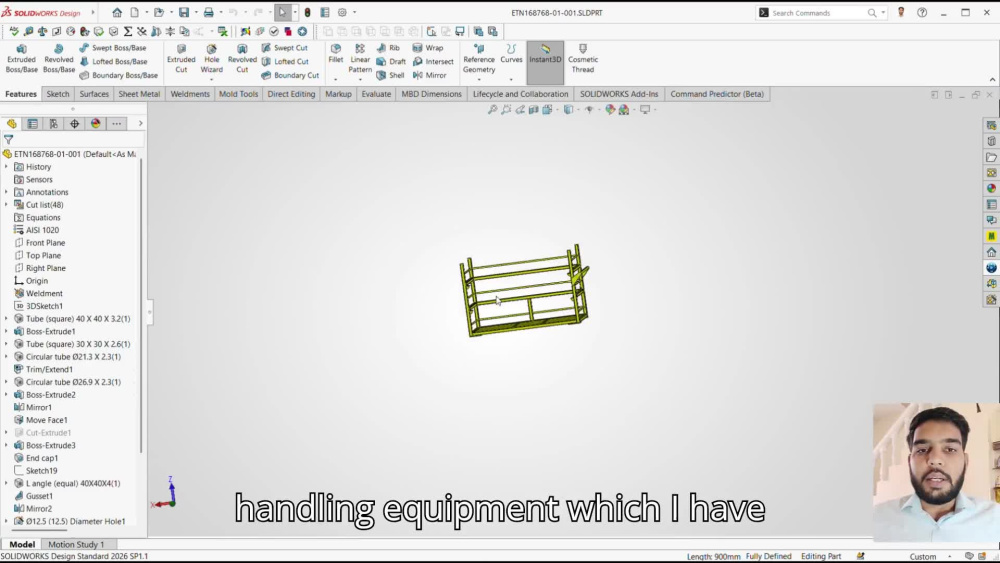Select the Front Plane in tree
This screenshot has width=1000, height=563.
pyautogui.click(x=40, y=243)
